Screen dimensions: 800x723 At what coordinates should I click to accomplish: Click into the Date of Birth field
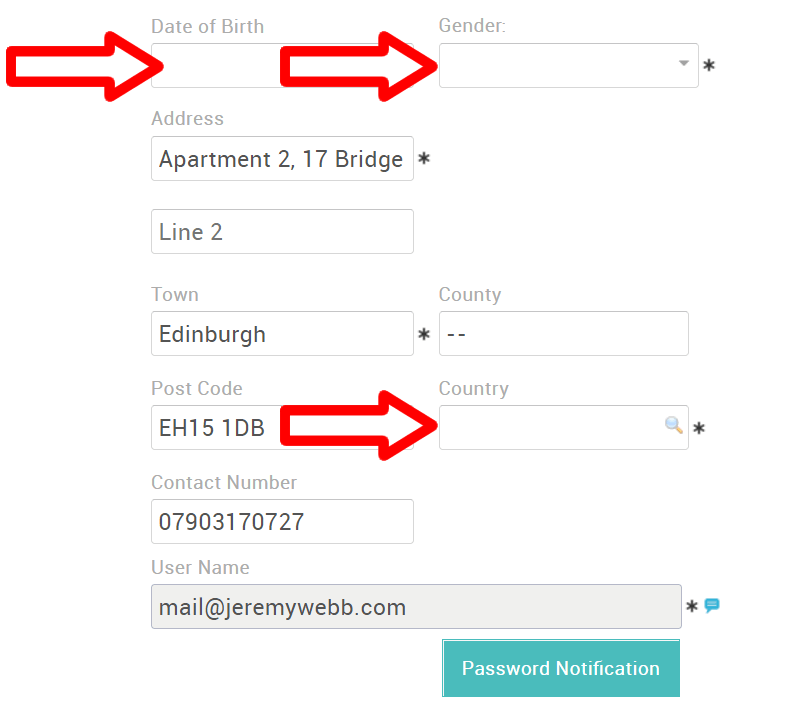coord(282,65)
